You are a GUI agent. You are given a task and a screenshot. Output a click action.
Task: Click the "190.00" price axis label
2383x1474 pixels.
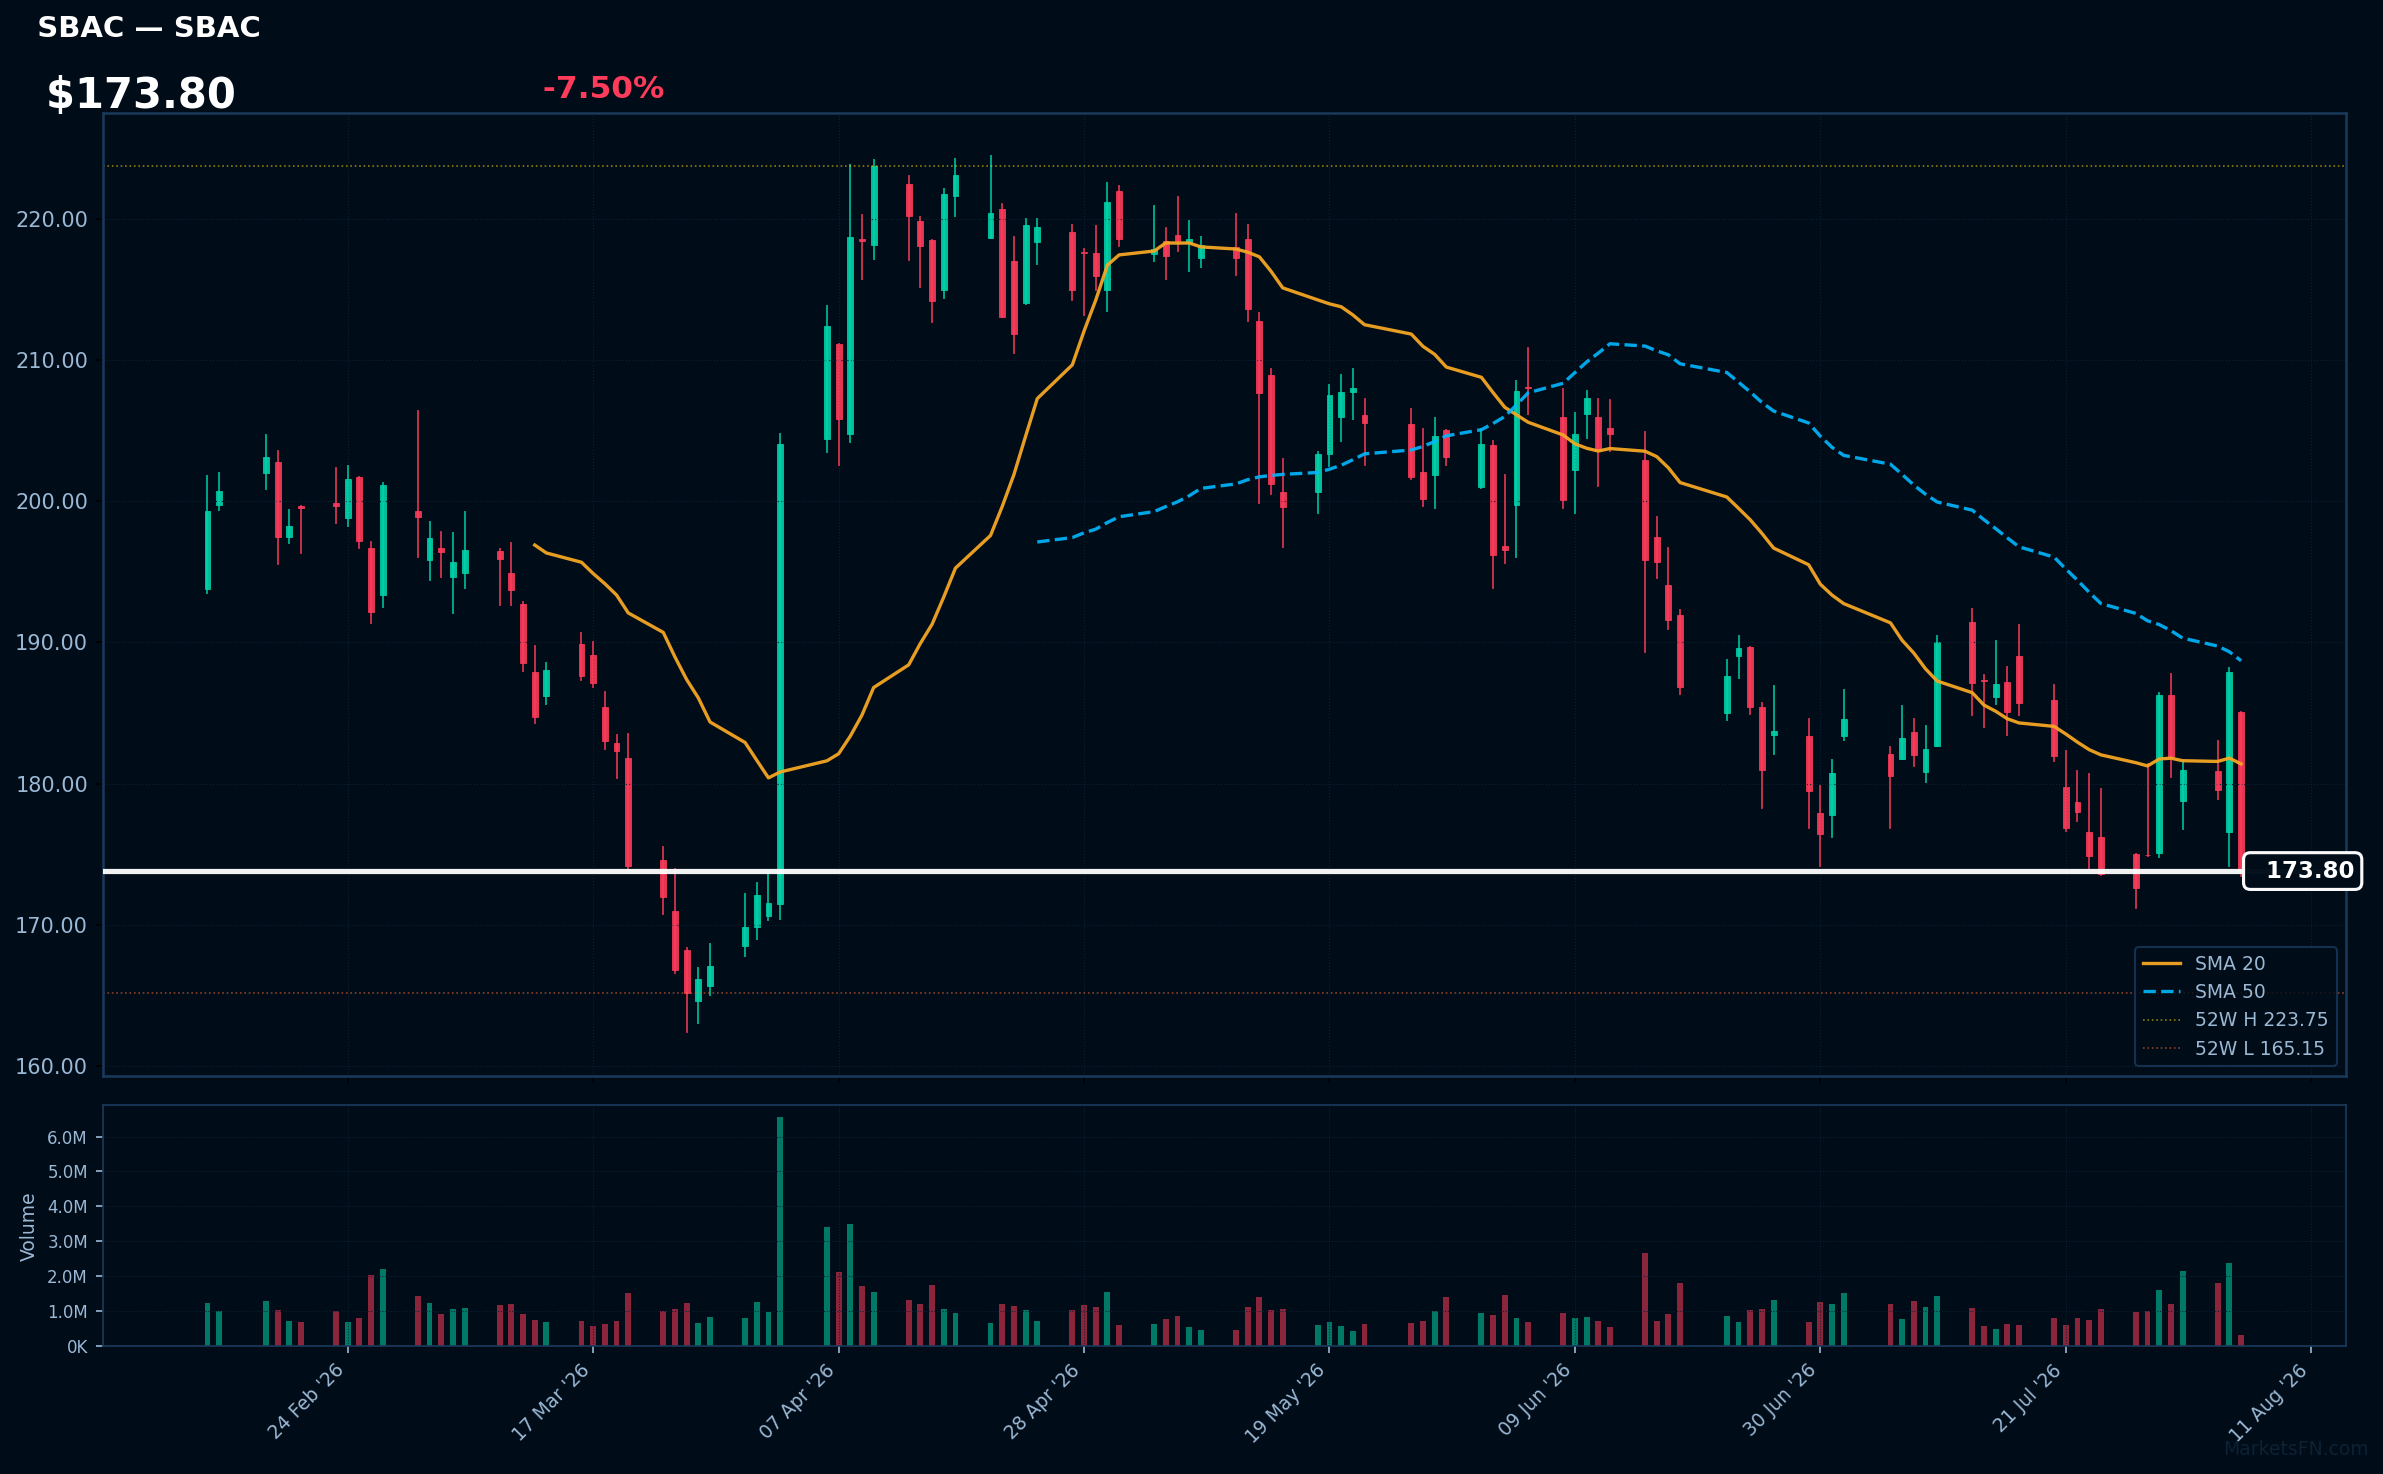coord(52,643)
